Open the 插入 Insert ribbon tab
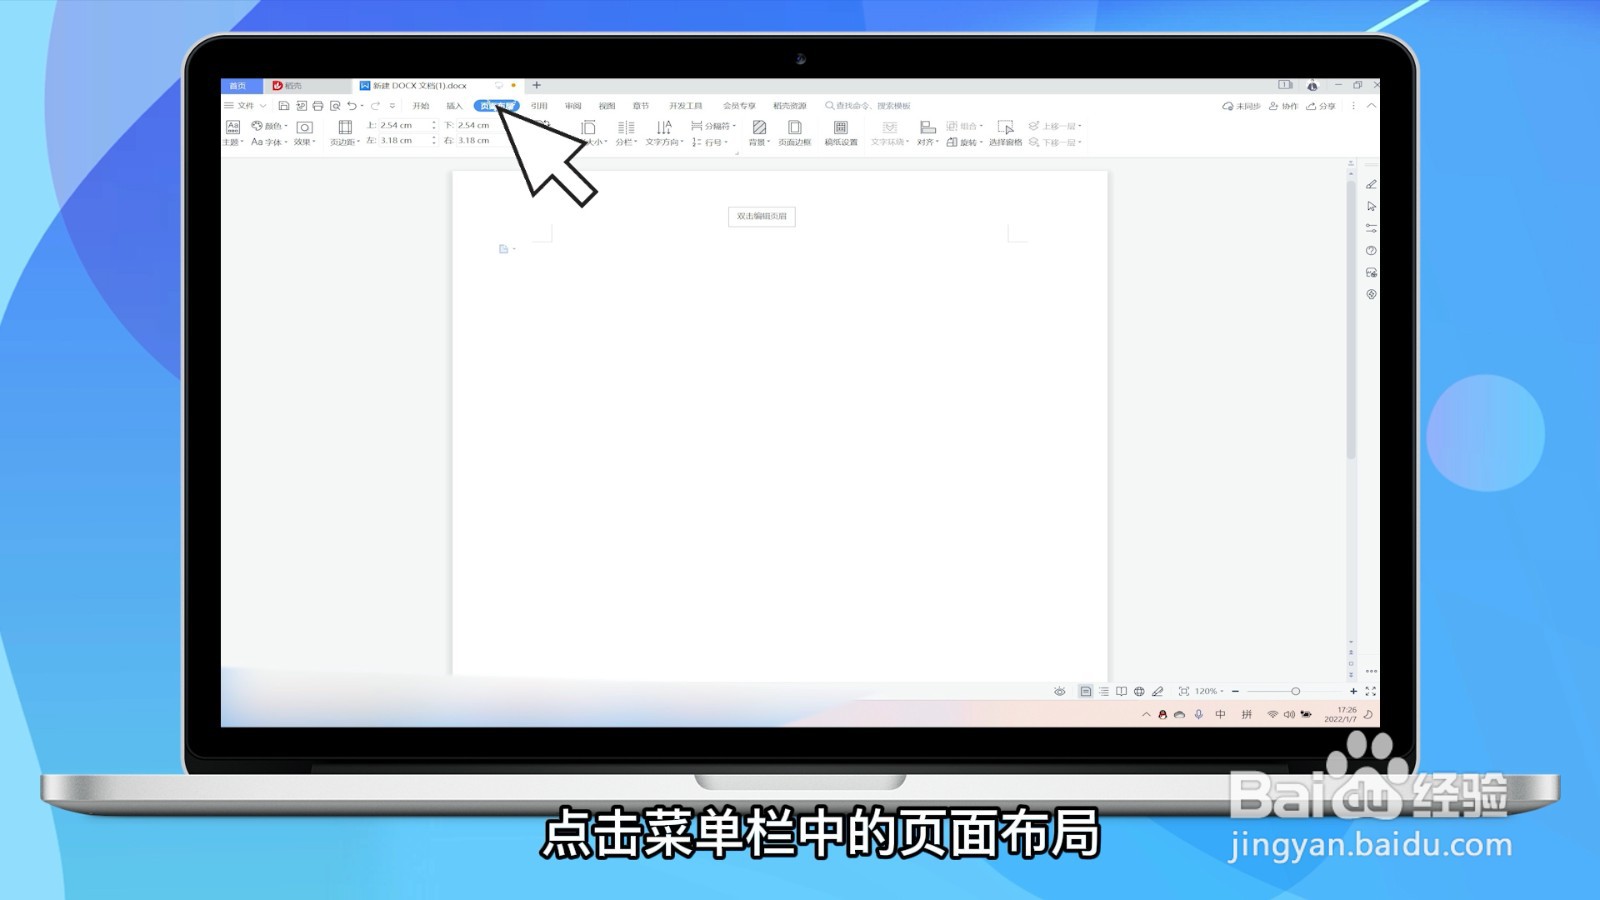The height and width of the screenshot is (900, 1600). coord(454,106)
